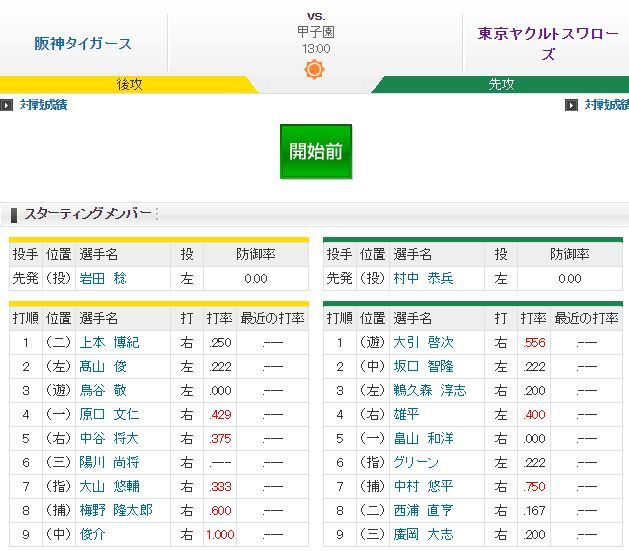Click the 防御率 header in the 阪神 pitcher table
This screenshot has height=551, width=629.
coord(256,254)
